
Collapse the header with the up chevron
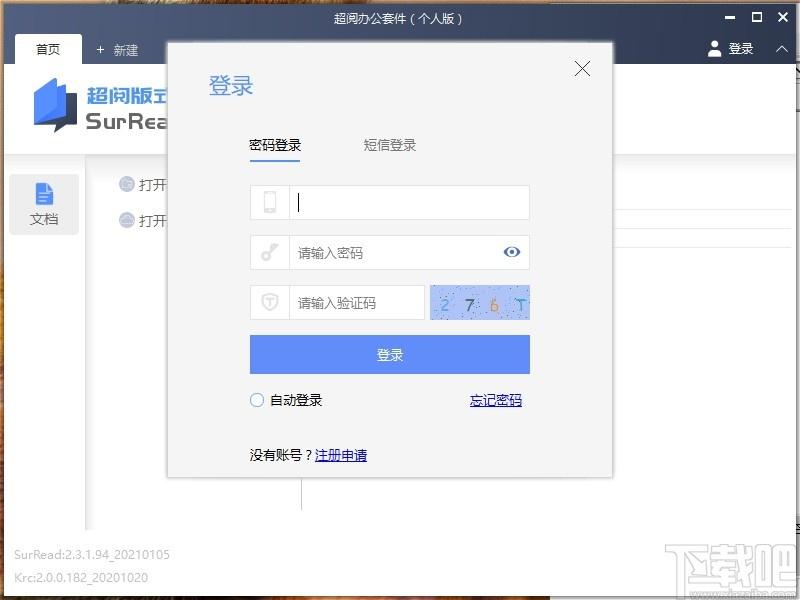point(782,49)
